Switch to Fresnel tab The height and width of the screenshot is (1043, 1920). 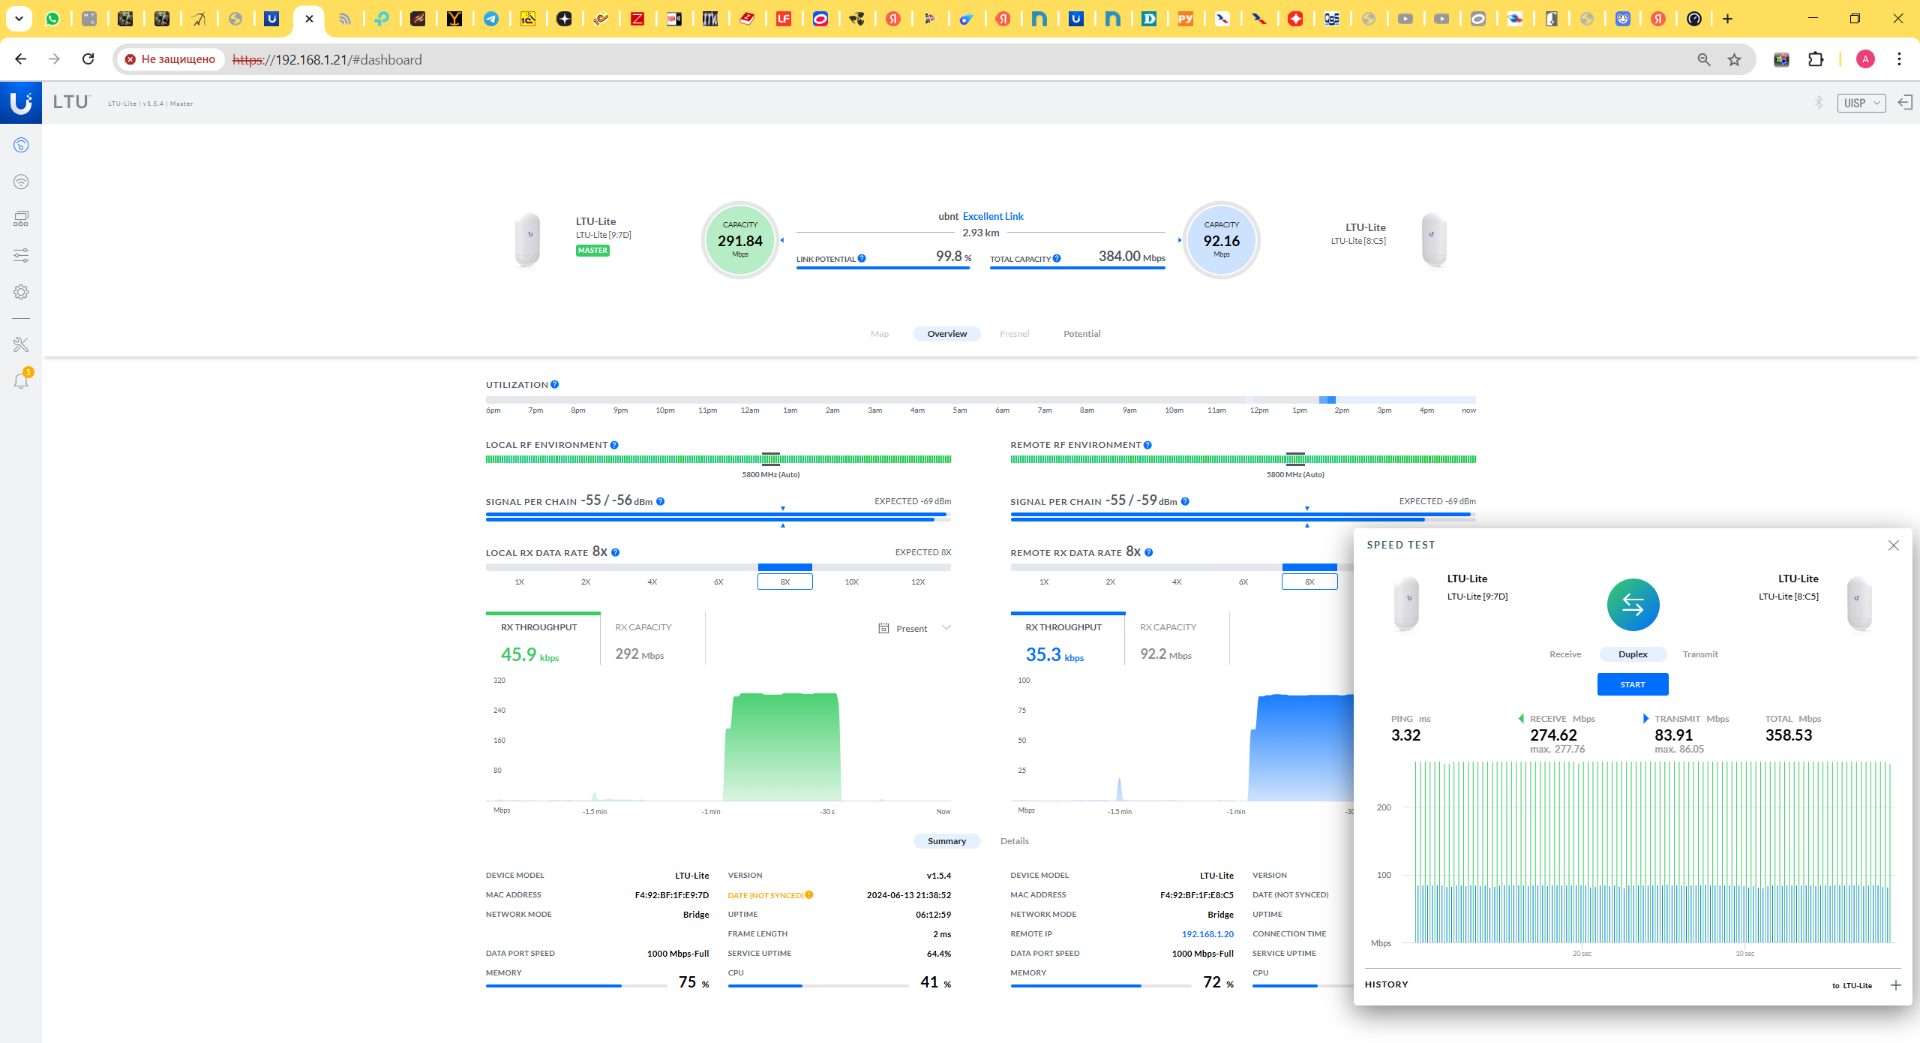[x=1014, y=334]
